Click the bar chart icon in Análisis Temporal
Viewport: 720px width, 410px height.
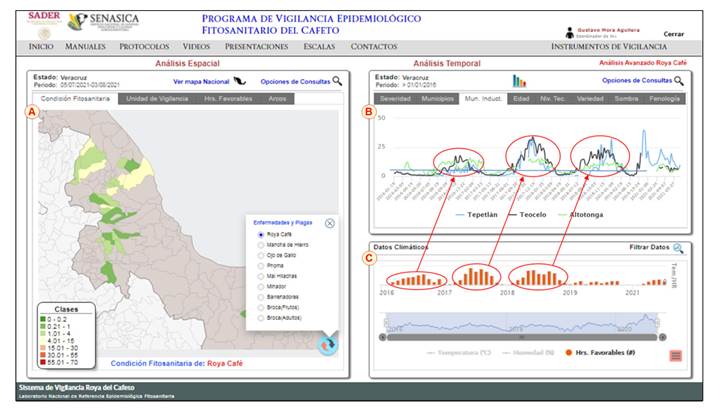519,81
